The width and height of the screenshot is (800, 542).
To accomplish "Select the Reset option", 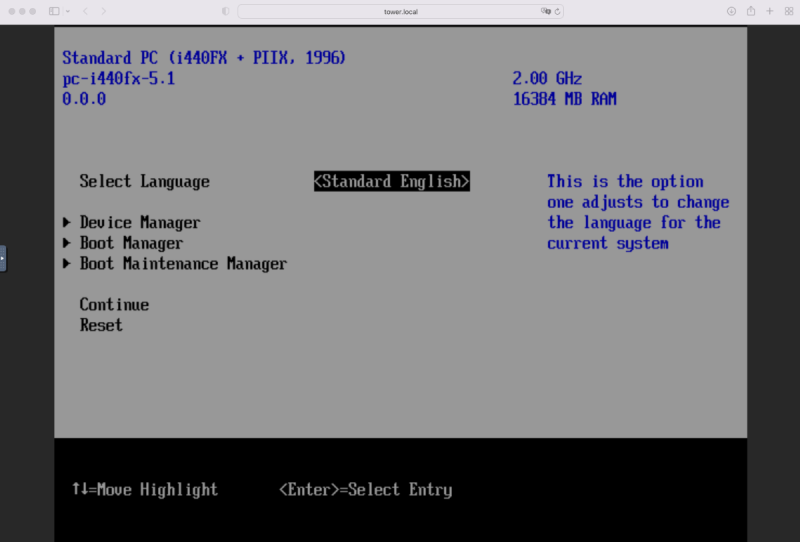I will click(101, 325).
